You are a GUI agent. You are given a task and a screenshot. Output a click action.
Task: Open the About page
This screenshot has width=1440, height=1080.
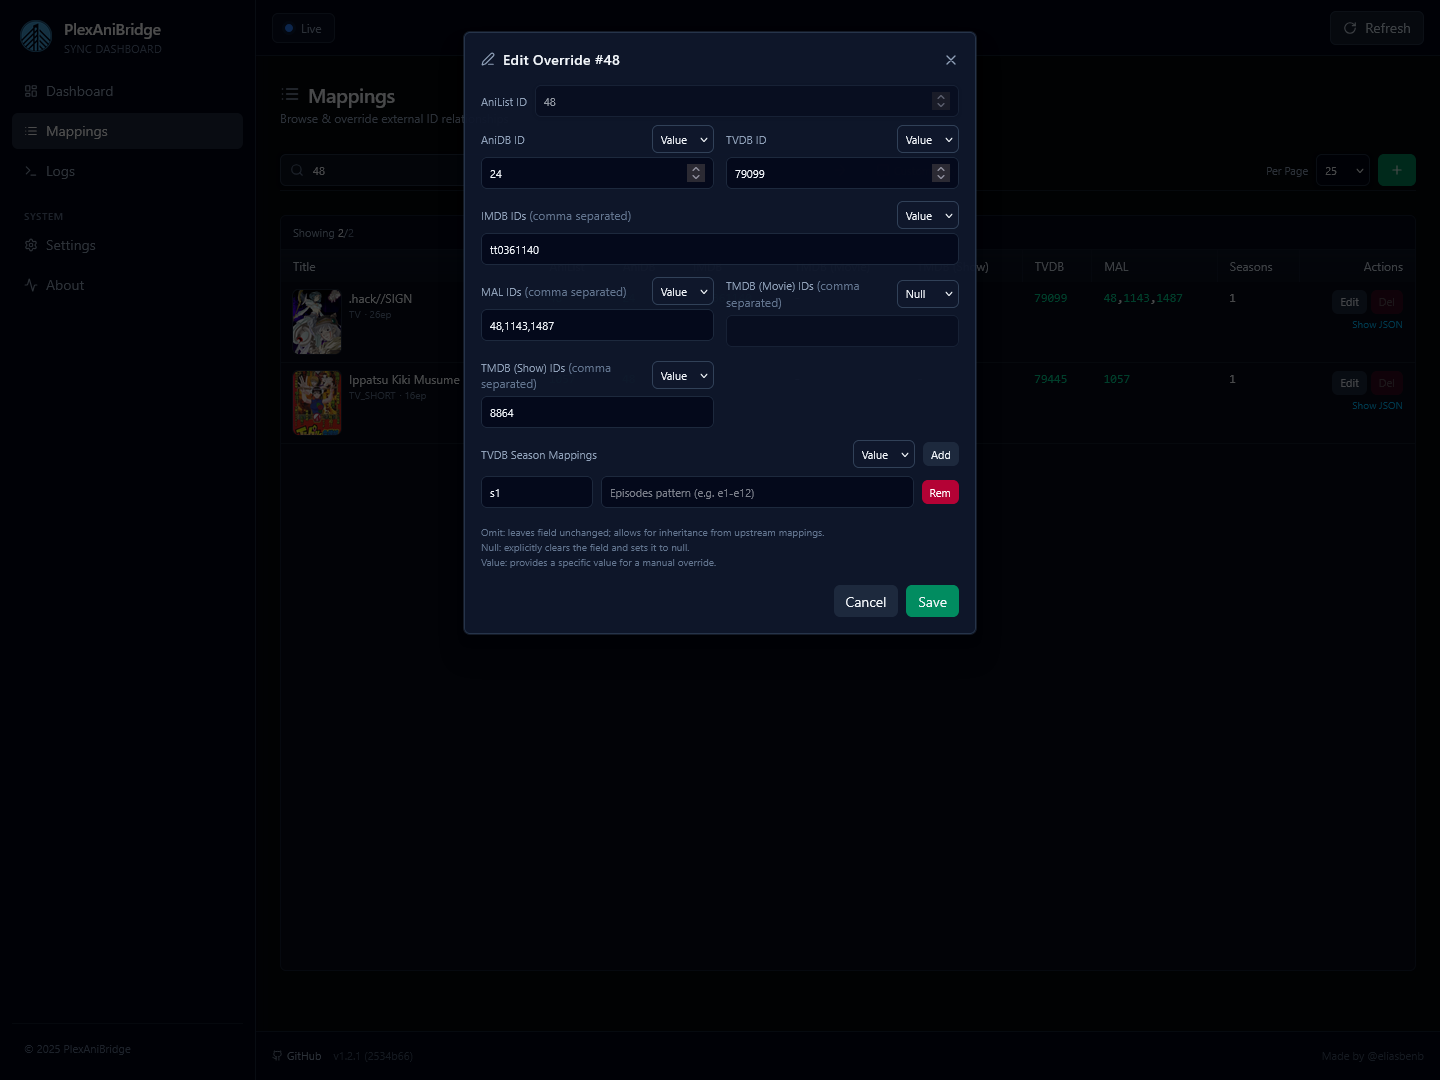127,285
